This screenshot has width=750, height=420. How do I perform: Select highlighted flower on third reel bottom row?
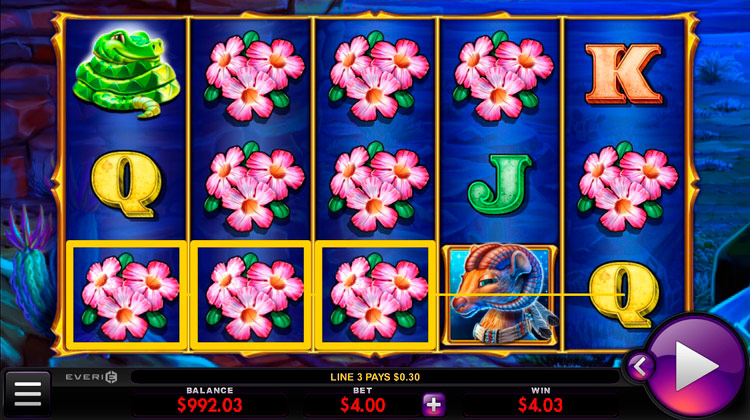coord(375,295)
